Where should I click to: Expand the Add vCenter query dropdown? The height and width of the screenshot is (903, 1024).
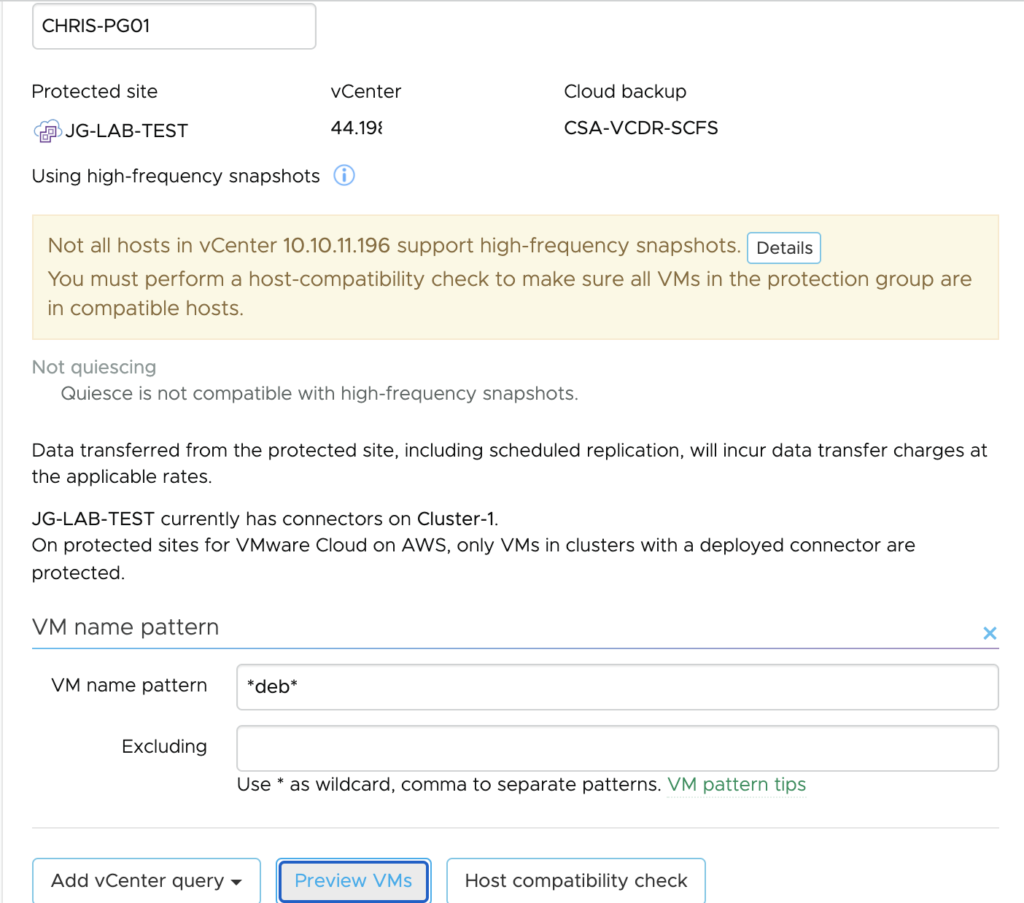coord(146,881)
